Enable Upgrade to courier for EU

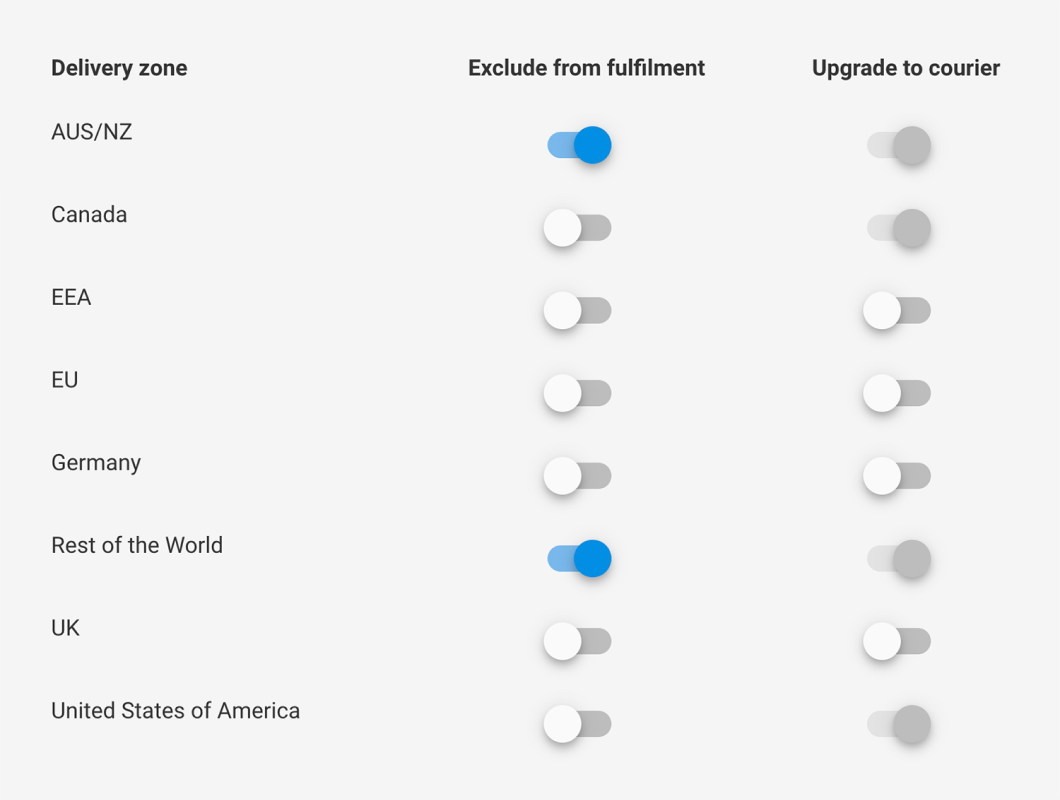click(x=898, y=393)
